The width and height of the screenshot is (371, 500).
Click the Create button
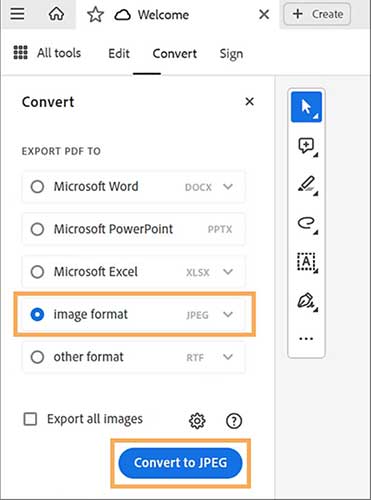317,14
